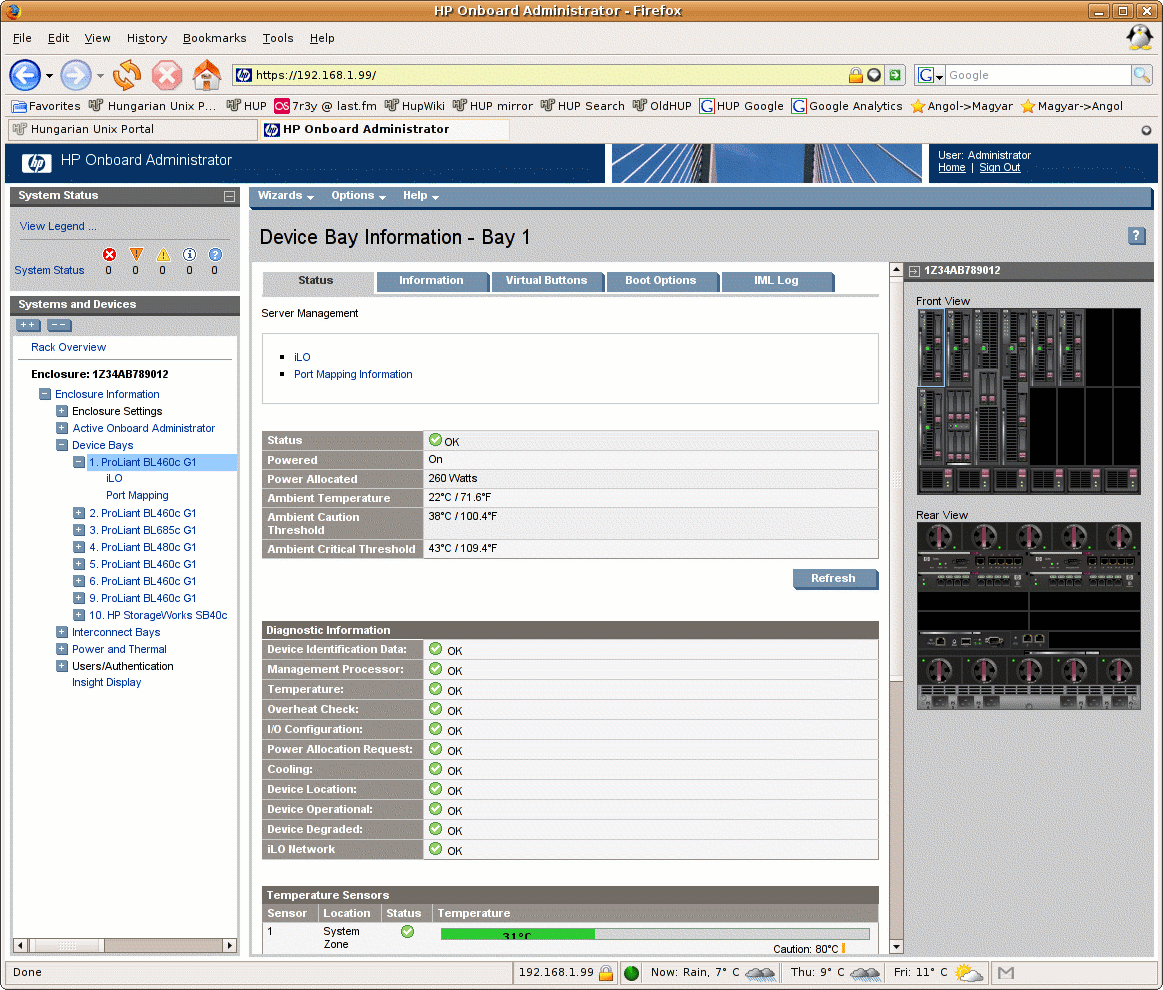This screenshot has height=990, width=1163.
Task: Stop loading with the red Stop icon
Action: (x=167, y=75)
